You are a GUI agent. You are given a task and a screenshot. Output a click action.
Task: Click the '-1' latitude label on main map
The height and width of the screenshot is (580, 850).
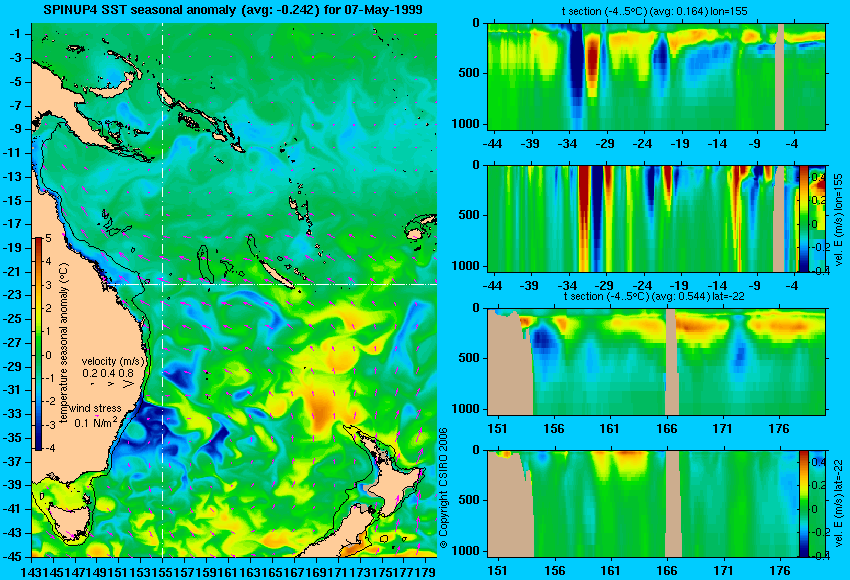click(x=15, y=34)
